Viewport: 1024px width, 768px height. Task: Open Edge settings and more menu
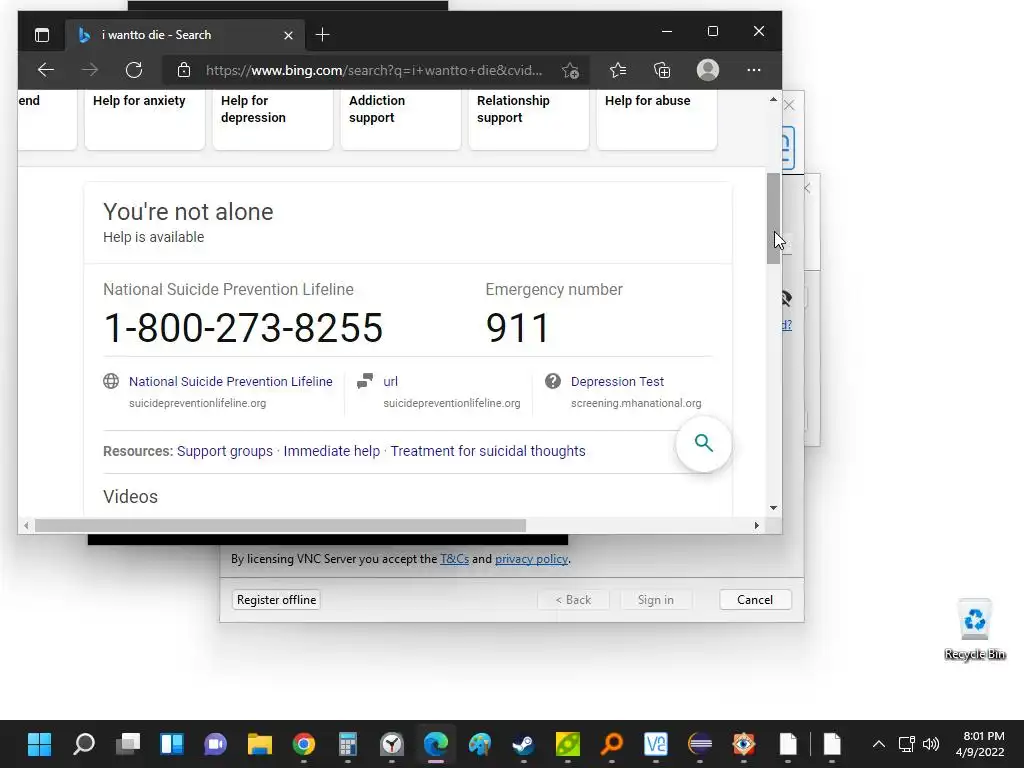tap(754, 70)
